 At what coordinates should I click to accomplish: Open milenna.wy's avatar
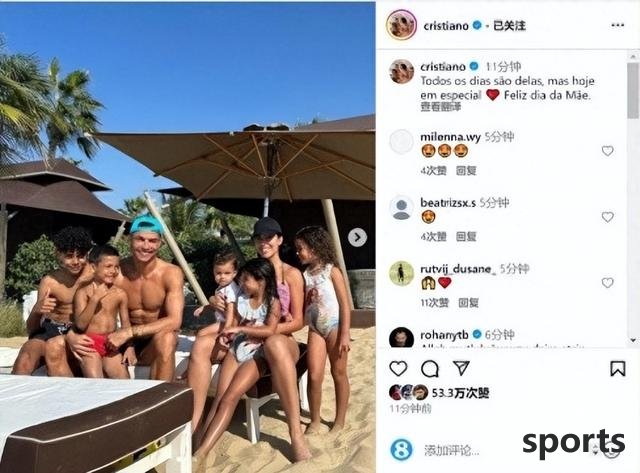click(401, 142)
